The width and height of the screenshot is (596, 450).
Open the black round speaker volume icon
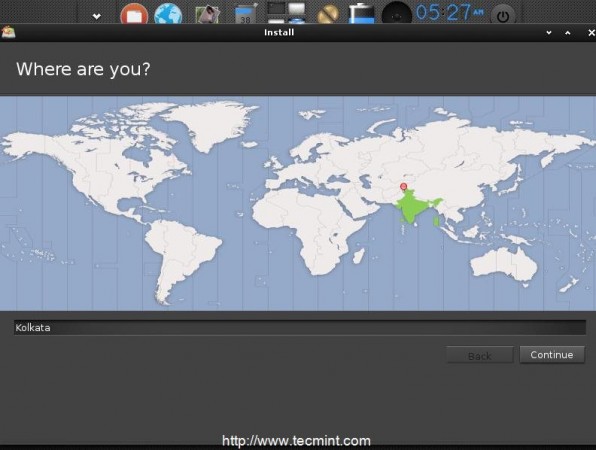[x=396, y=14]
